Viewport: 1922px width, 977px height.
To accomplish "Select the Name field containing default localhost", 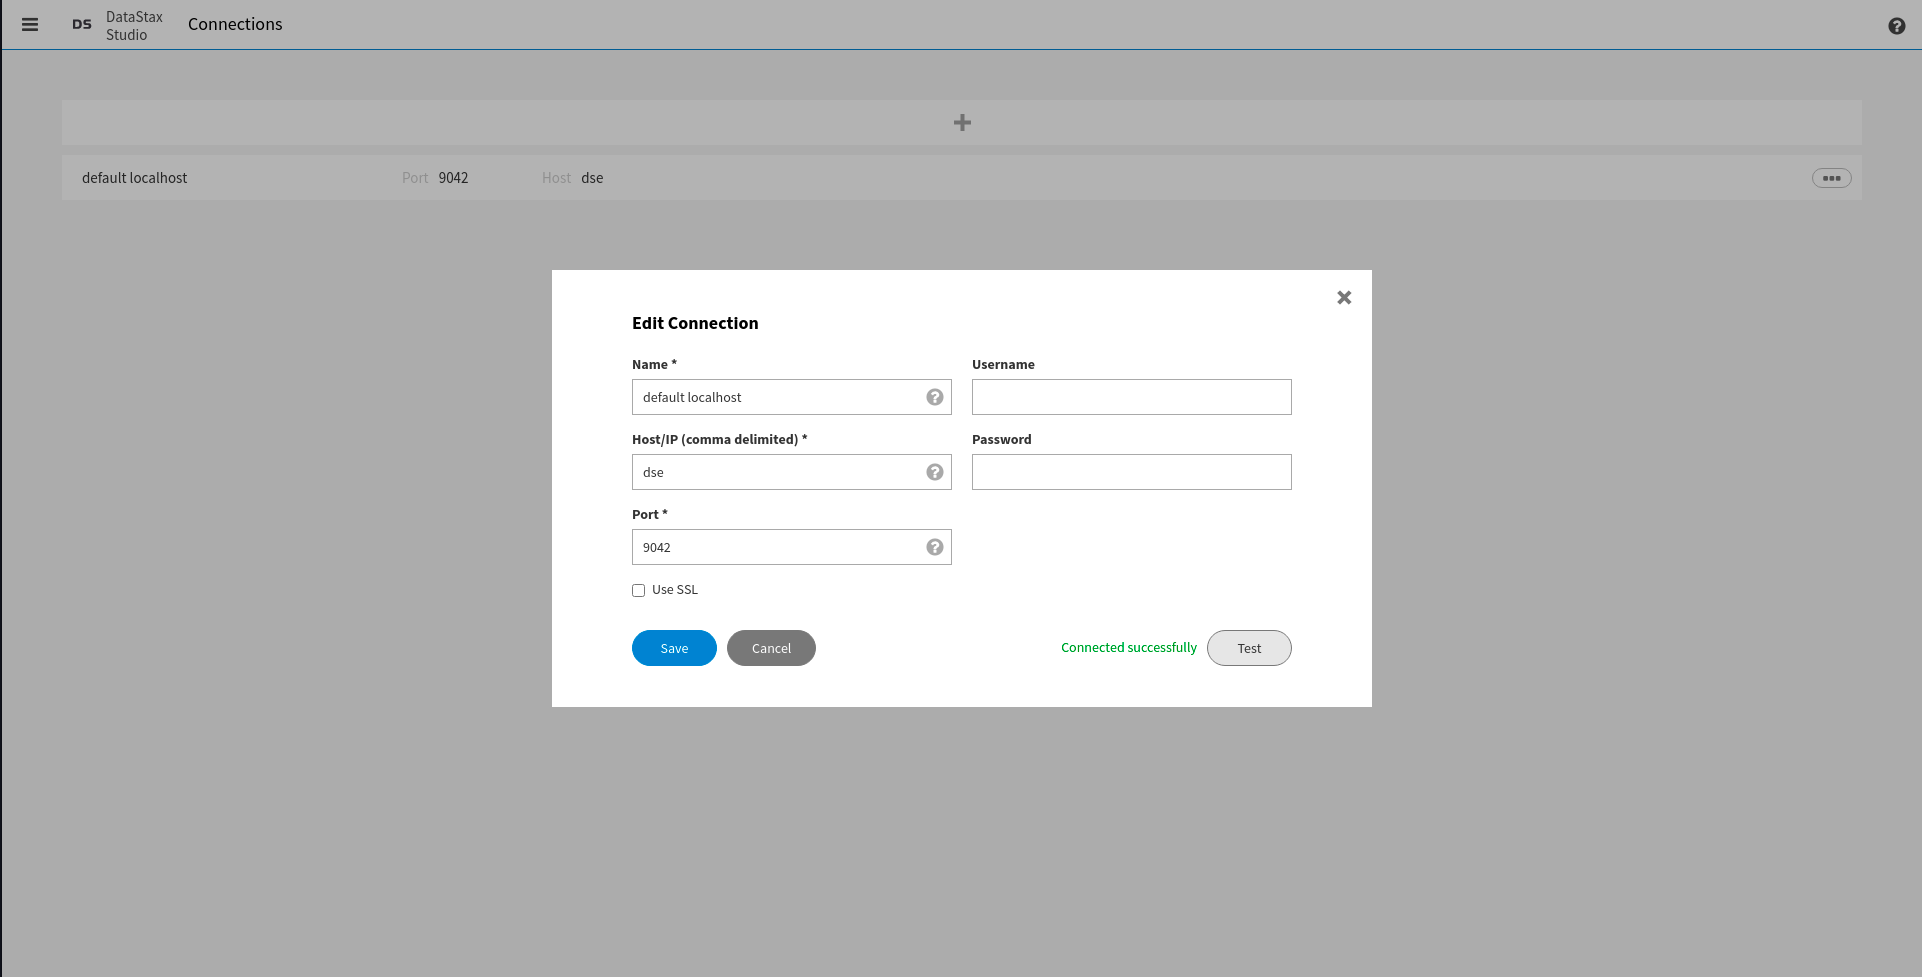I will pos(780,397).
